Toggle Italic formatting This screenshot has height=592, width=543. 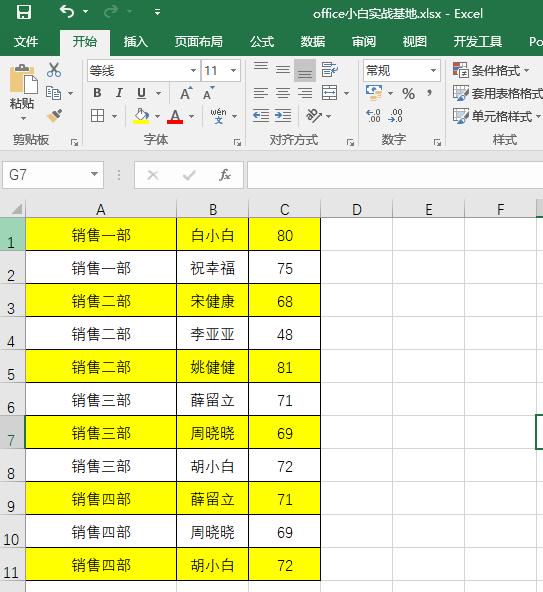[x=119, y=93]
